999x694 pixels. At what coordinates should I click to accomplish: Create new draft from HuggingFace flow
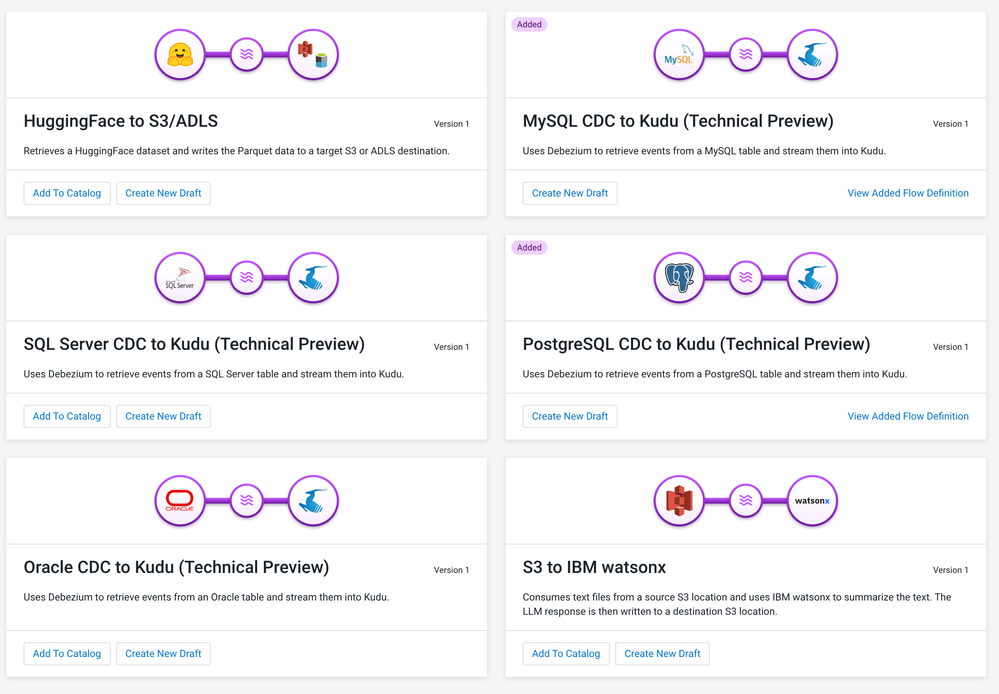click(163, 193)
